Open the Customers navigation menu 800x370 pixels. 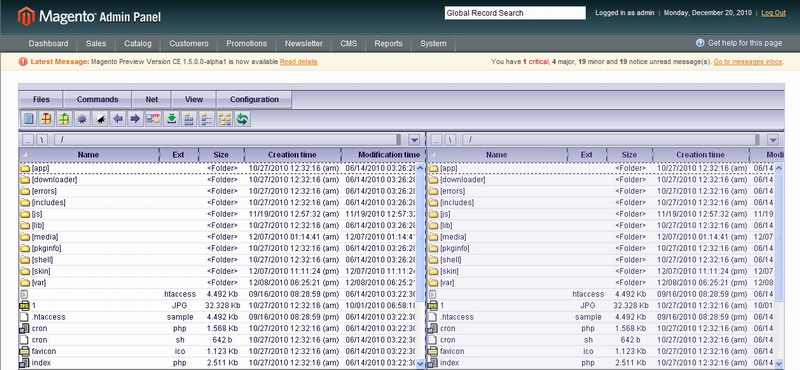coord(189,43)
